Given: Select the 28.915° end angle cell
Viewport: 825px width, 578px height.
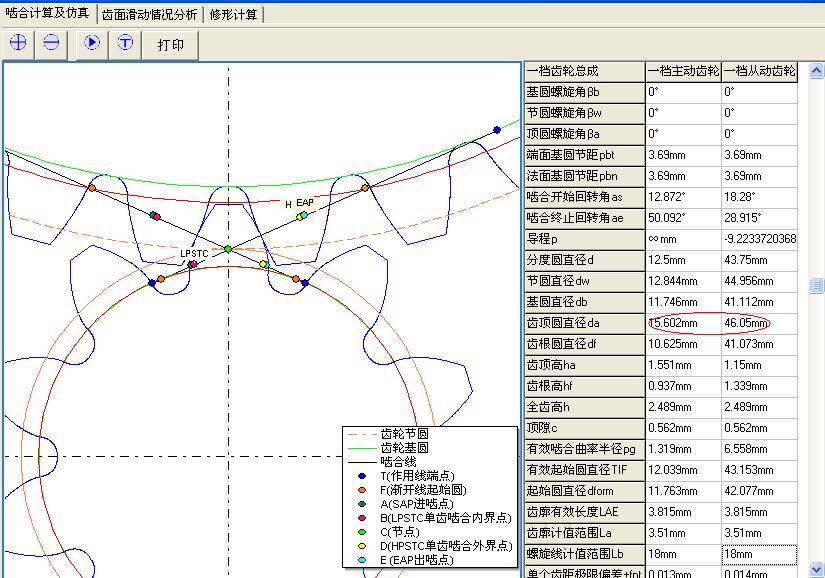Looking at the screenshot, I should click(x=759, y=218).
